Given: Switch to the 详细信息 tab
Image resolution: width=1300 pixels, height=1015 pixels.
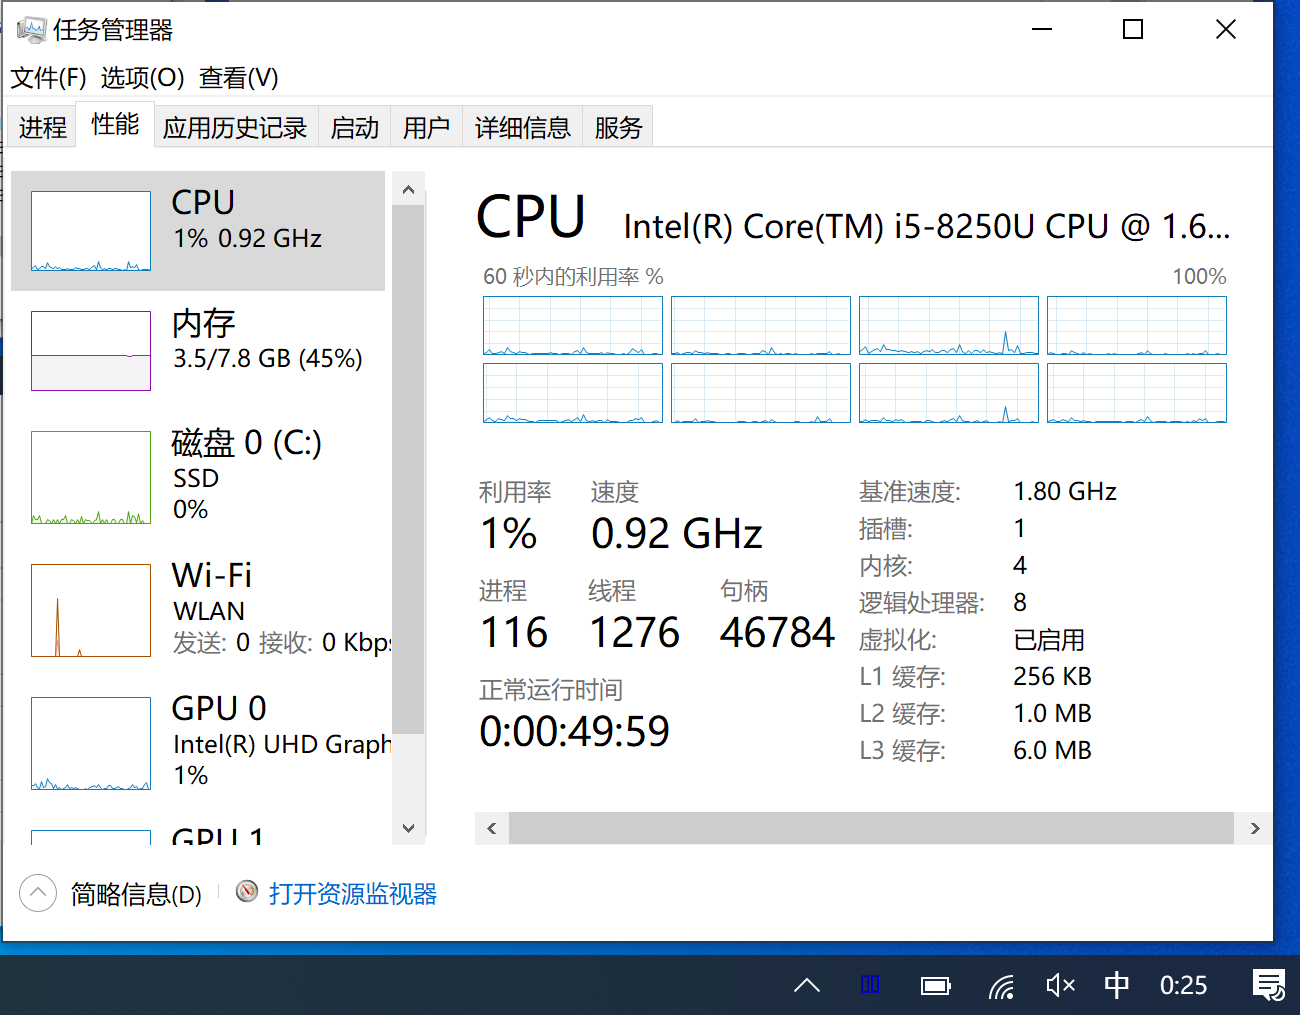Looking at the screenshot, I should (x=522, y=128).
